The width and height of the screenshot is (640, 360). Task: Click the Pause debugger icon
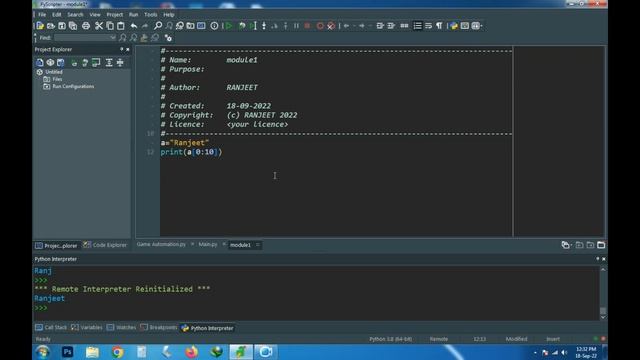point(296,26)
